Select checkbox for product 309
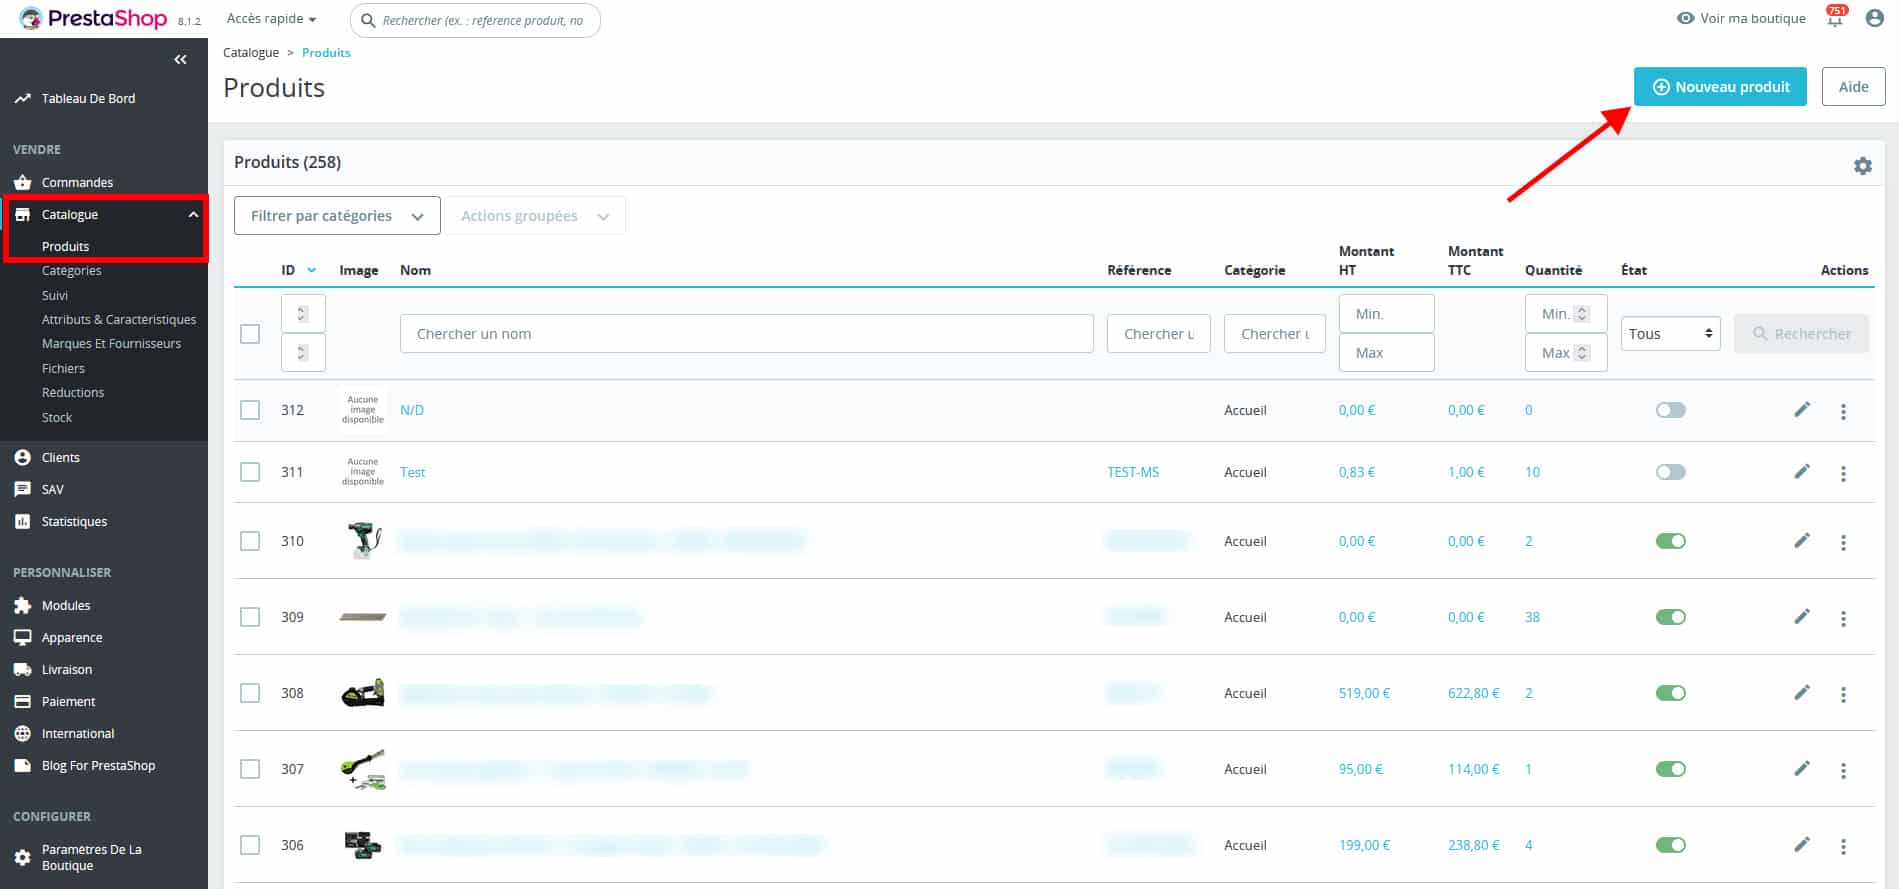Viewport: 1899px width, 889px height. click(x=250, y=617)
